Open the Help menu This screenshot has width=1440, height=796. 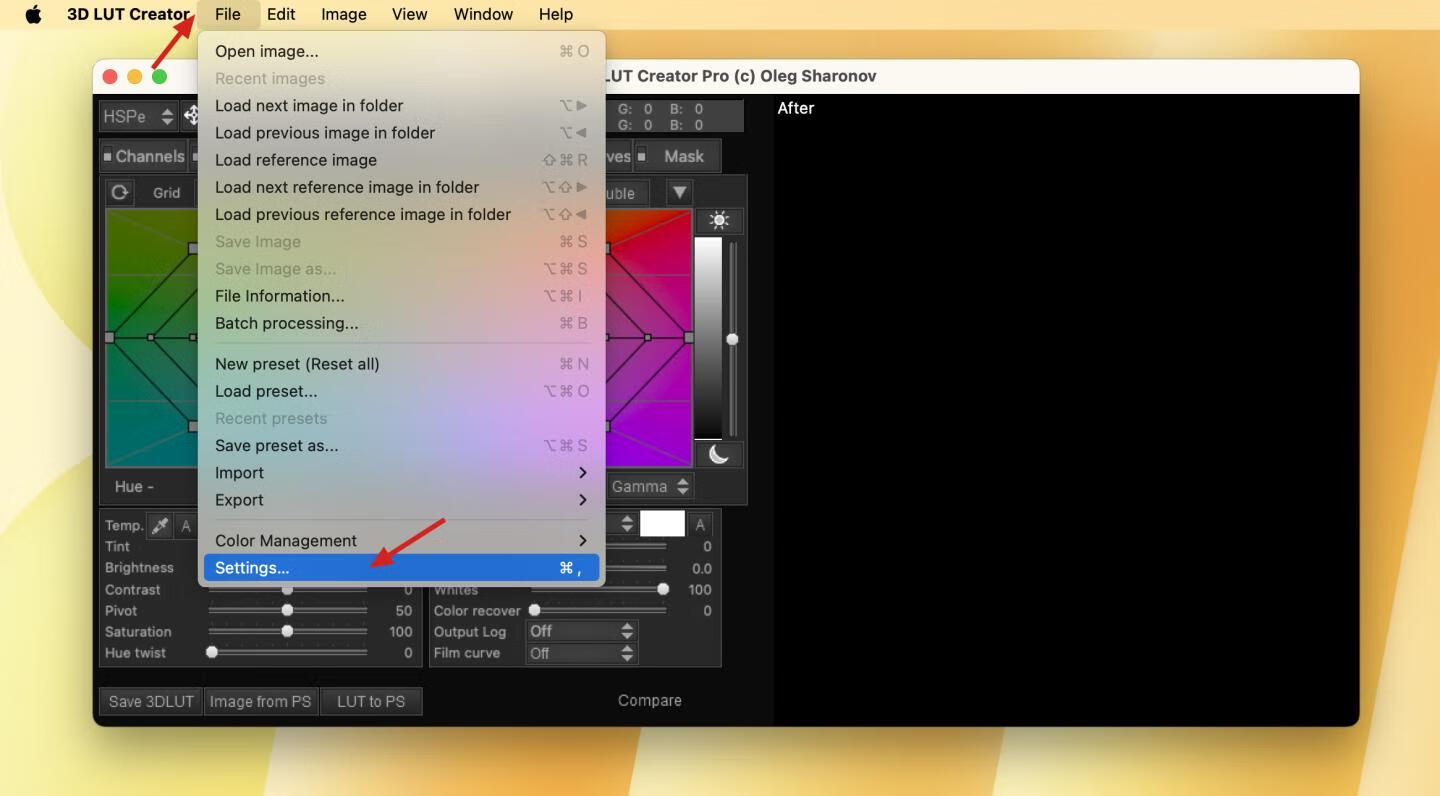point(556,14)
